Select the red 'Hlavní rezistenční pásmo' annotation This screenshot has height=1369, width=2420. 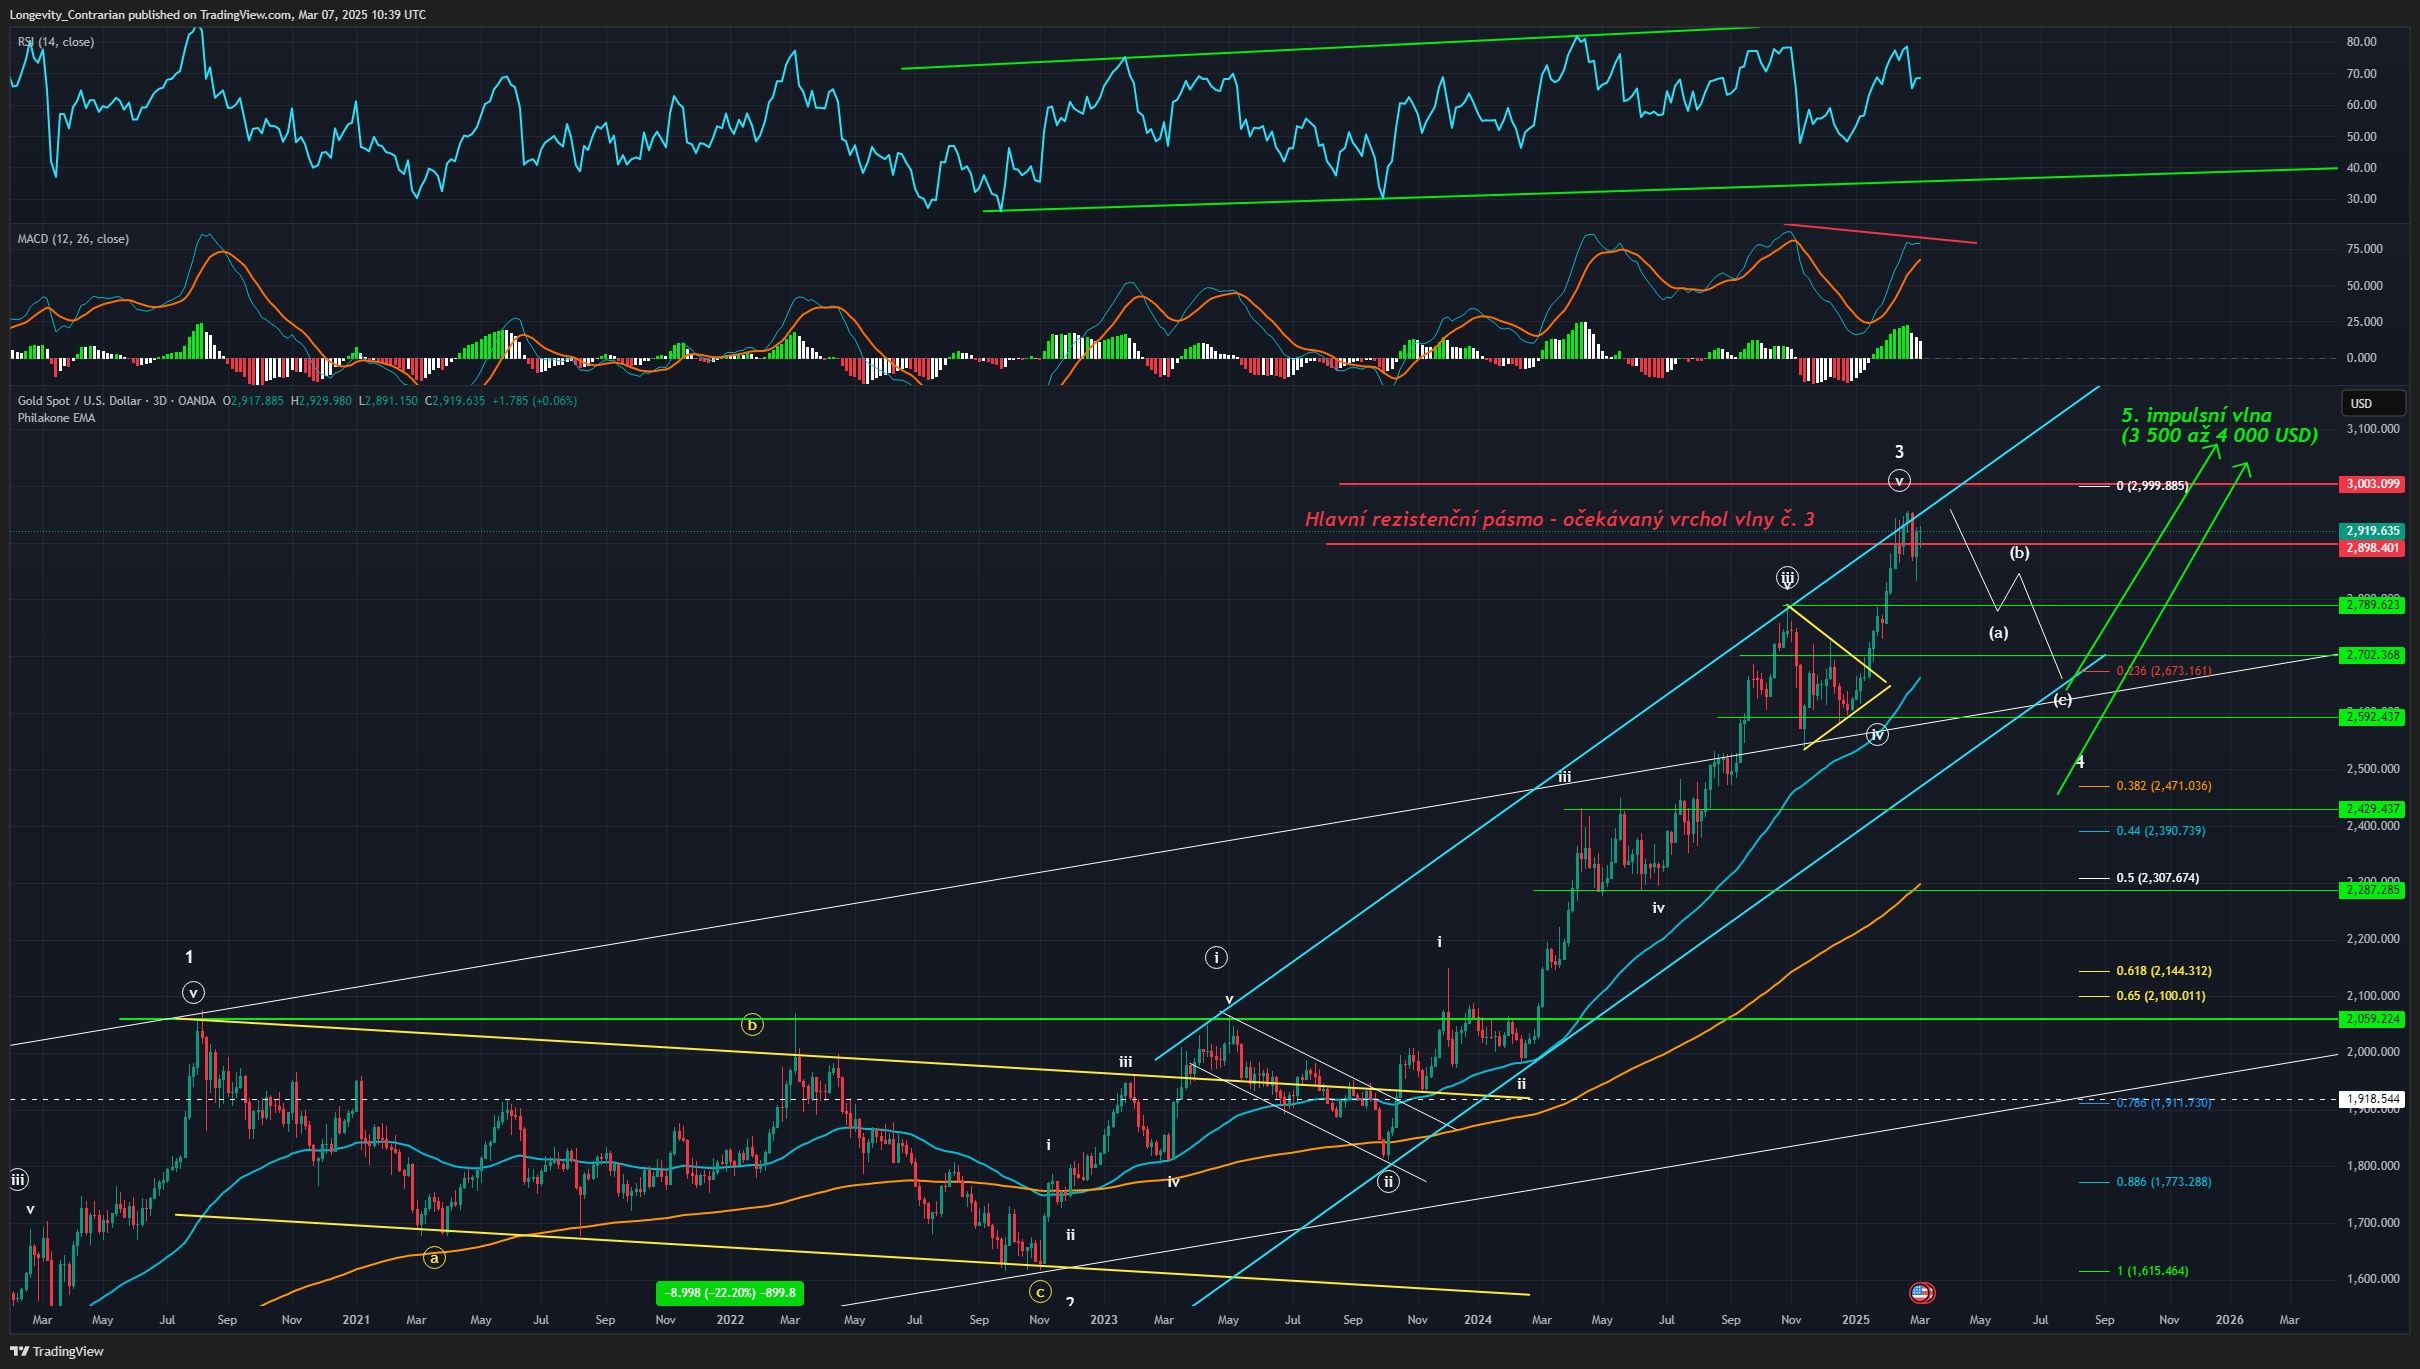pos(1559,519)
